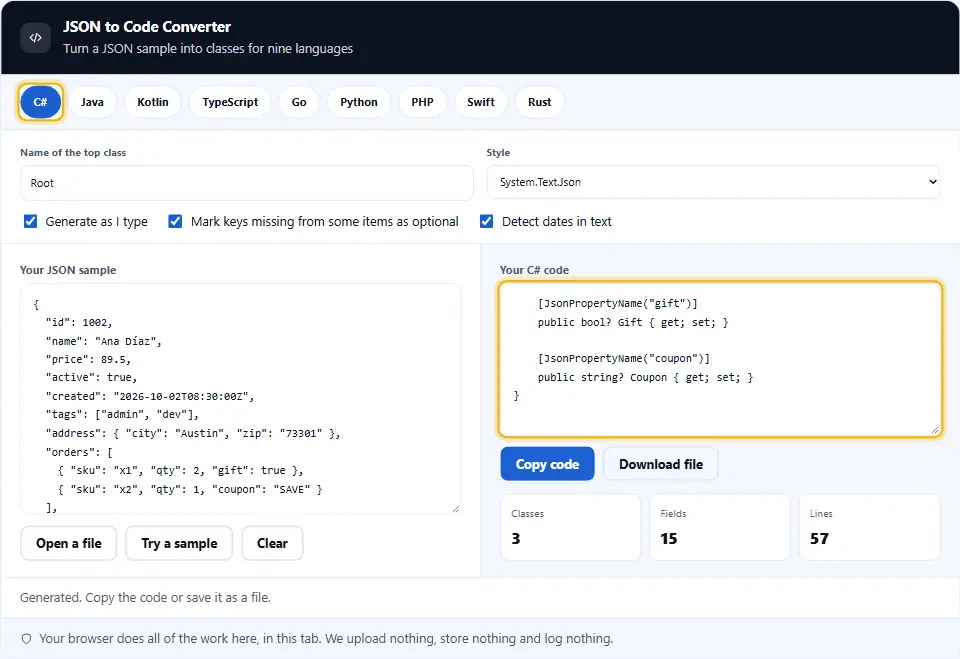This screenshot has height=659, width=960.
Task: Click inside the JSON sample textarea
Action: click(240, 398)
